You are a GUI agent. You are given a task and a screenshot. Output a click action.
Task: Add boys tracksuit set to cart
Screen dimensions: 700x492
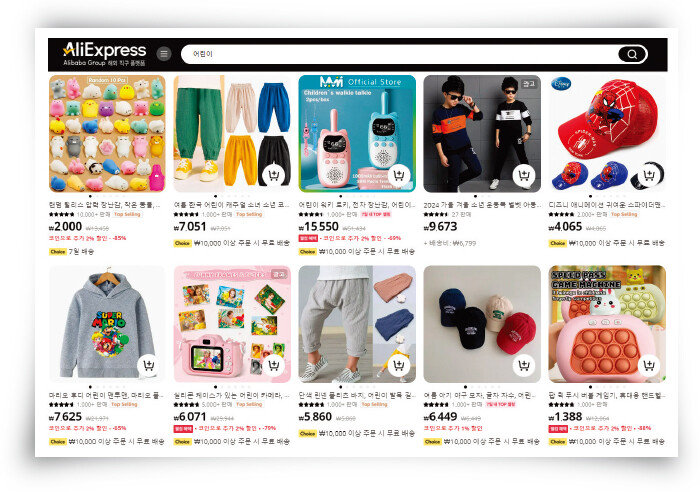(524, 175)
